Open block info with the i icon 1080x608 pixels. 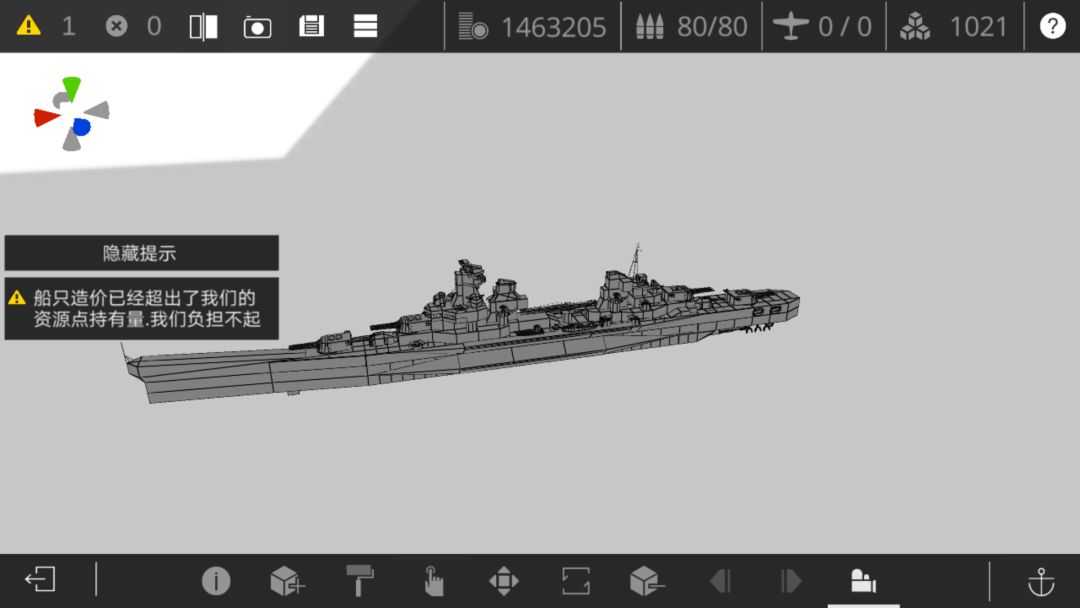[x=216, y=580]
